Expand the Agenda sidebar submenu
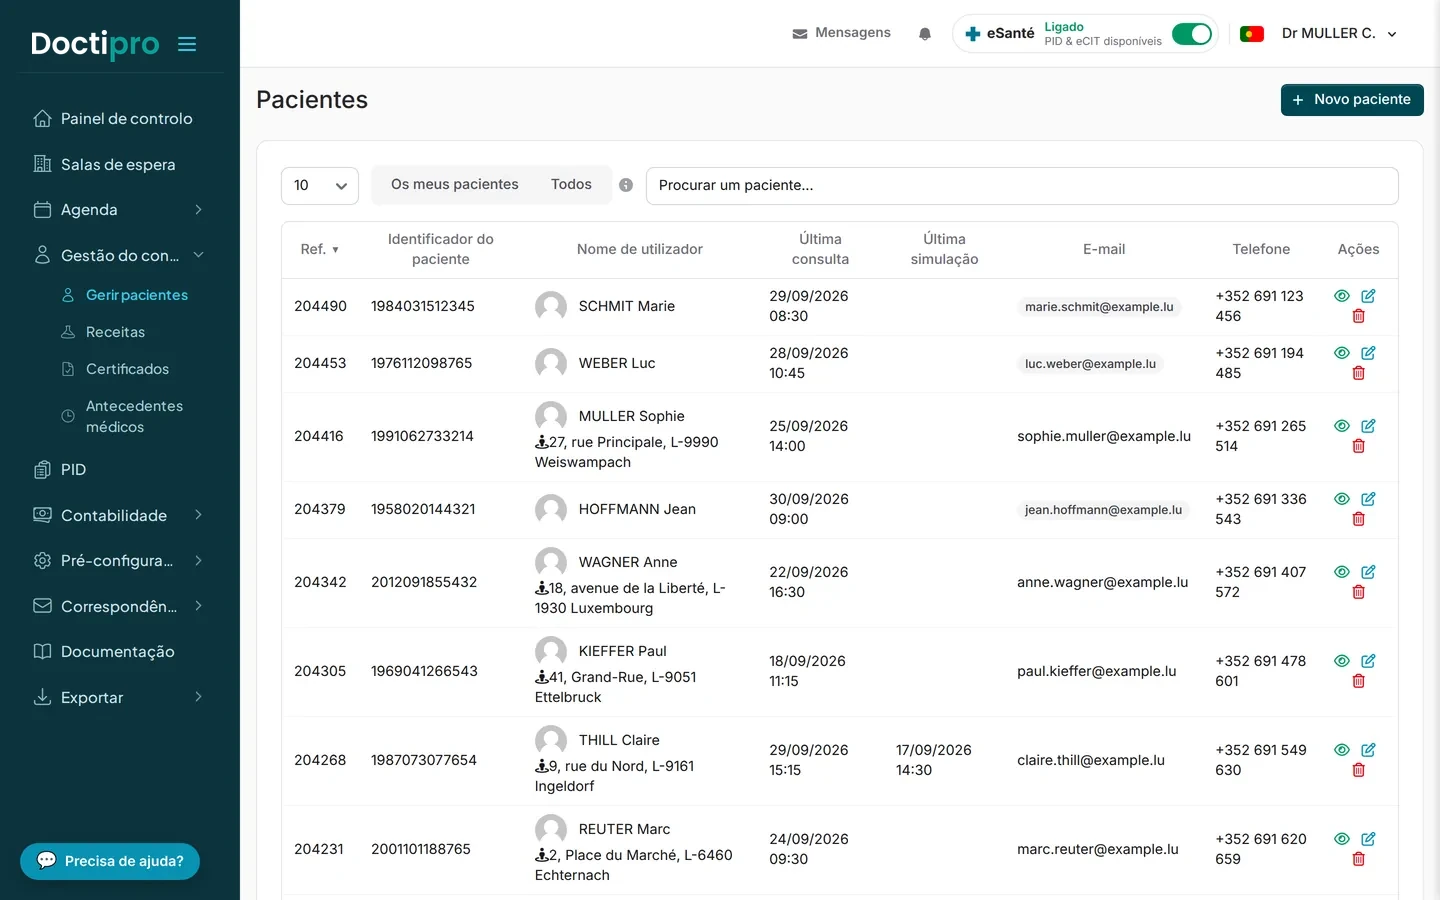The image size is (1440, 900). (x=119, y=210)
